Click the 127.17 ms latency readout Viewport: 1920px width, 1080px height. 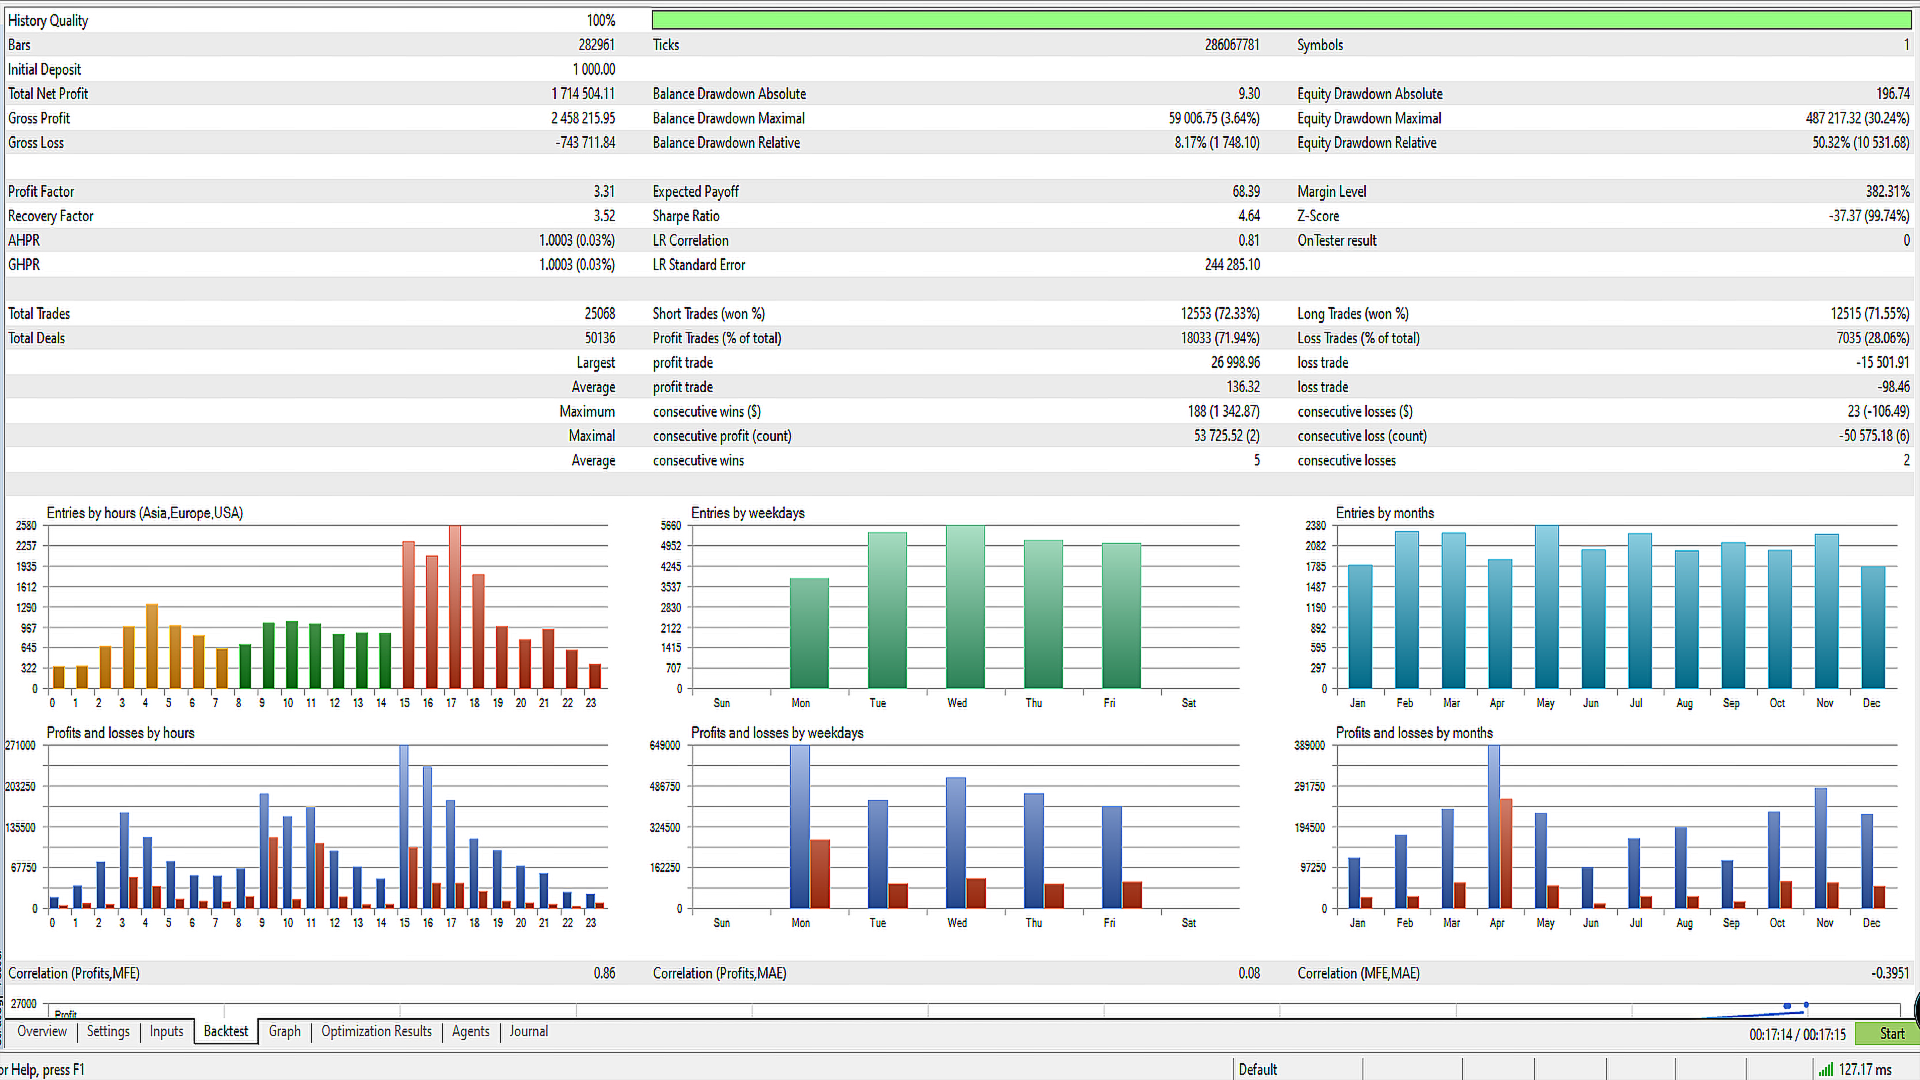click(x=1866, y=1069)
